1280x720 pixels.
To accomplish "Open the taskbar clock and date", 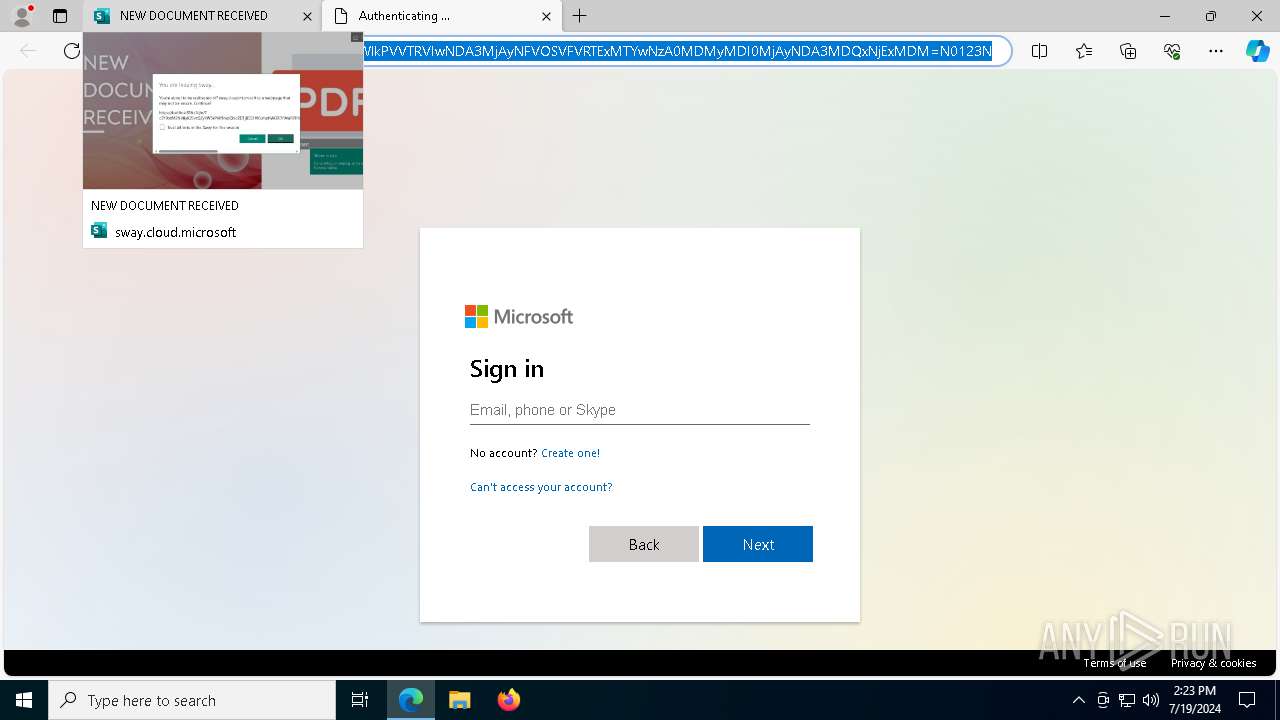I will coord(1194,700).
